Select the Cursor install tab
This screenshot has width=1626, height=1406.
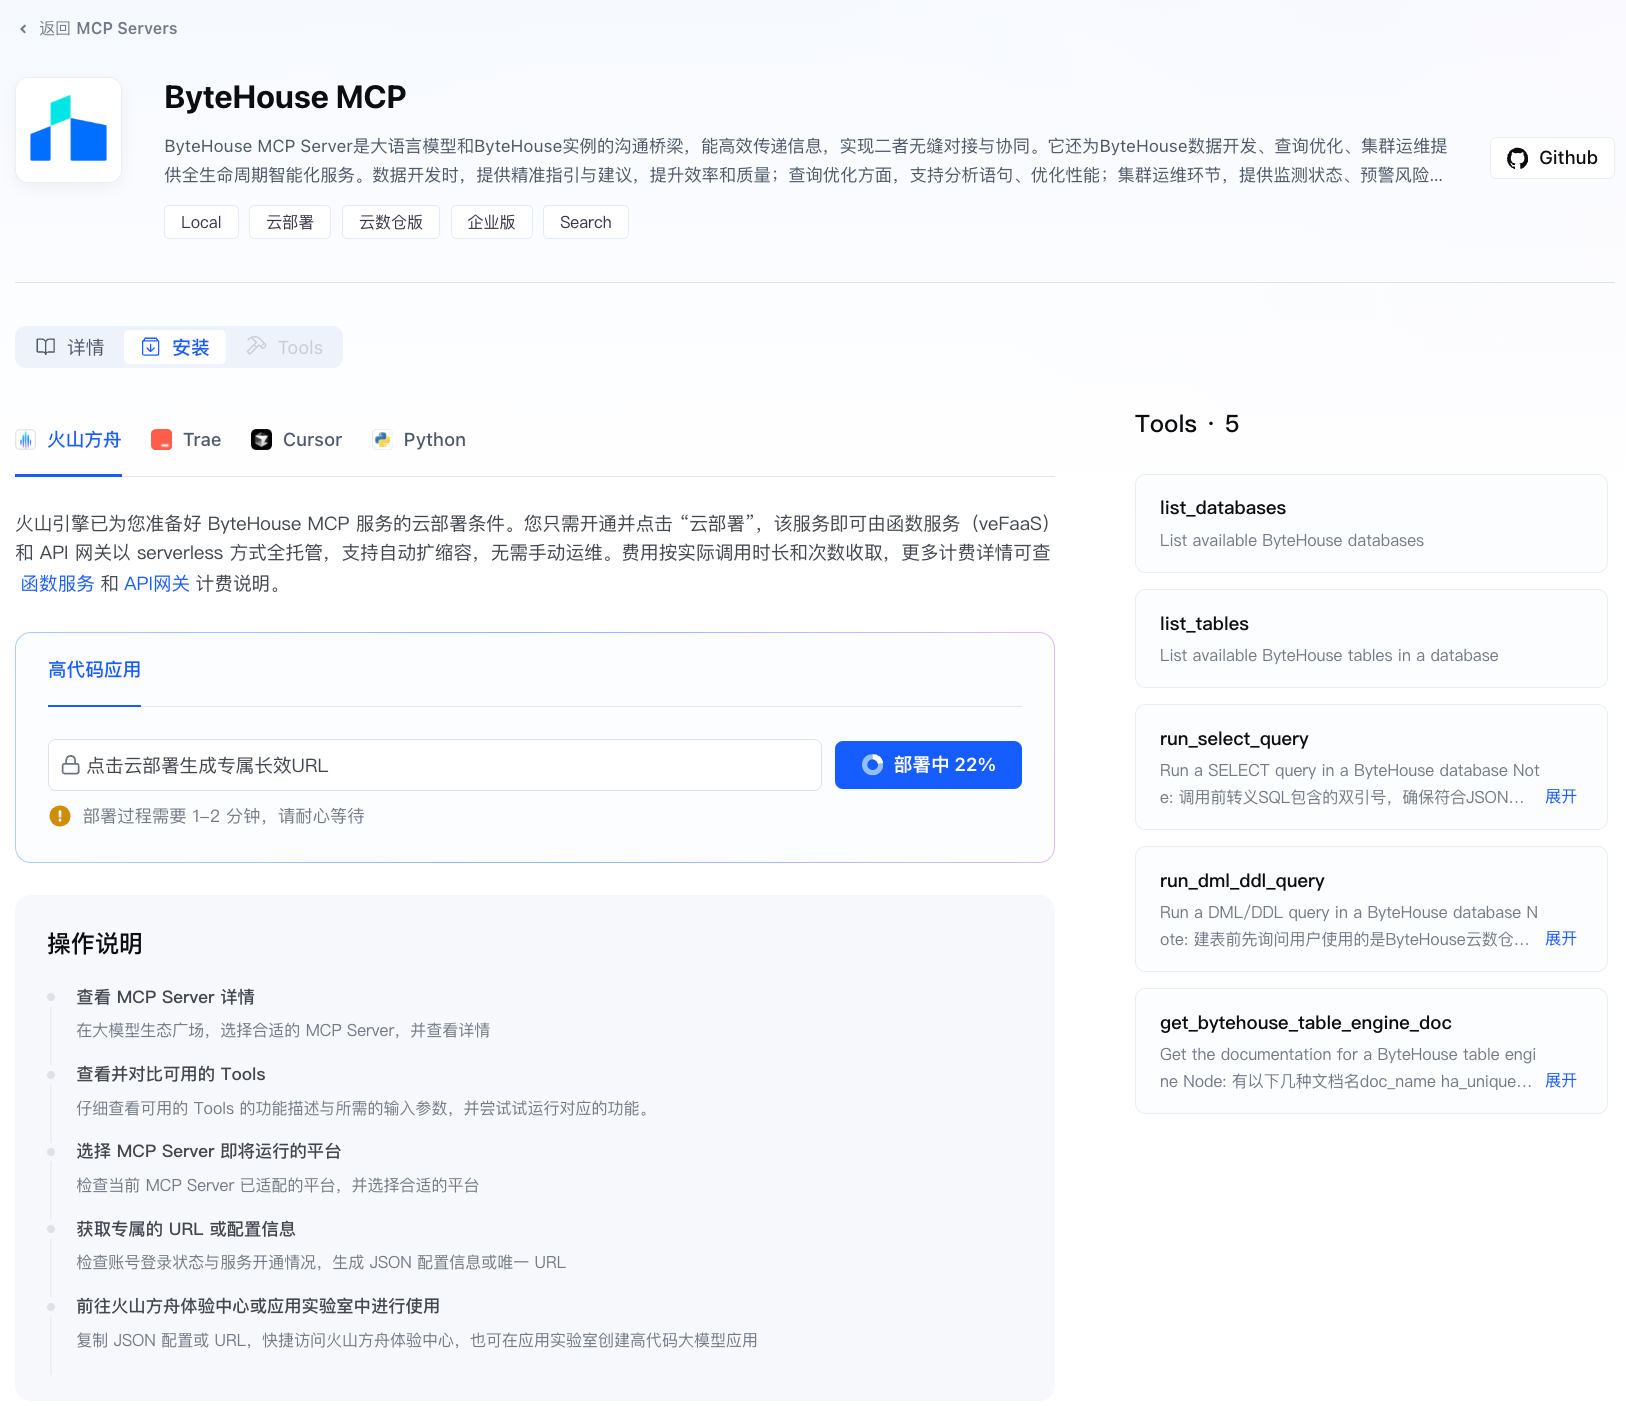(x=296, y=440)
